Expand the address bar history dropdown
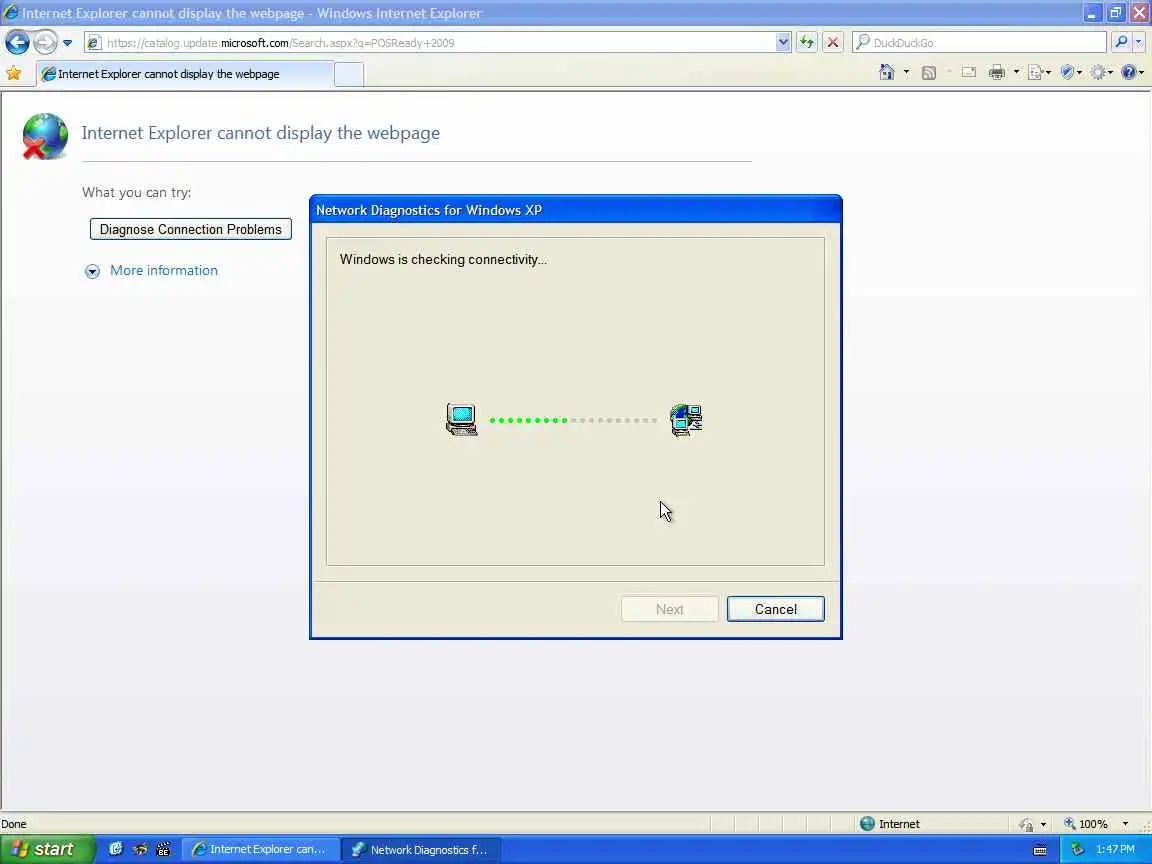Viewport: 1152px width, 864px height. click(x=782, y=43)
